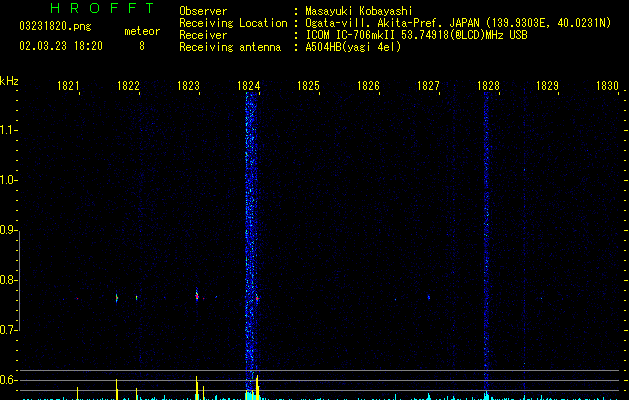
Task: Click the date stamp 02.03.23 18:20
Action: (x=61, y=46)
